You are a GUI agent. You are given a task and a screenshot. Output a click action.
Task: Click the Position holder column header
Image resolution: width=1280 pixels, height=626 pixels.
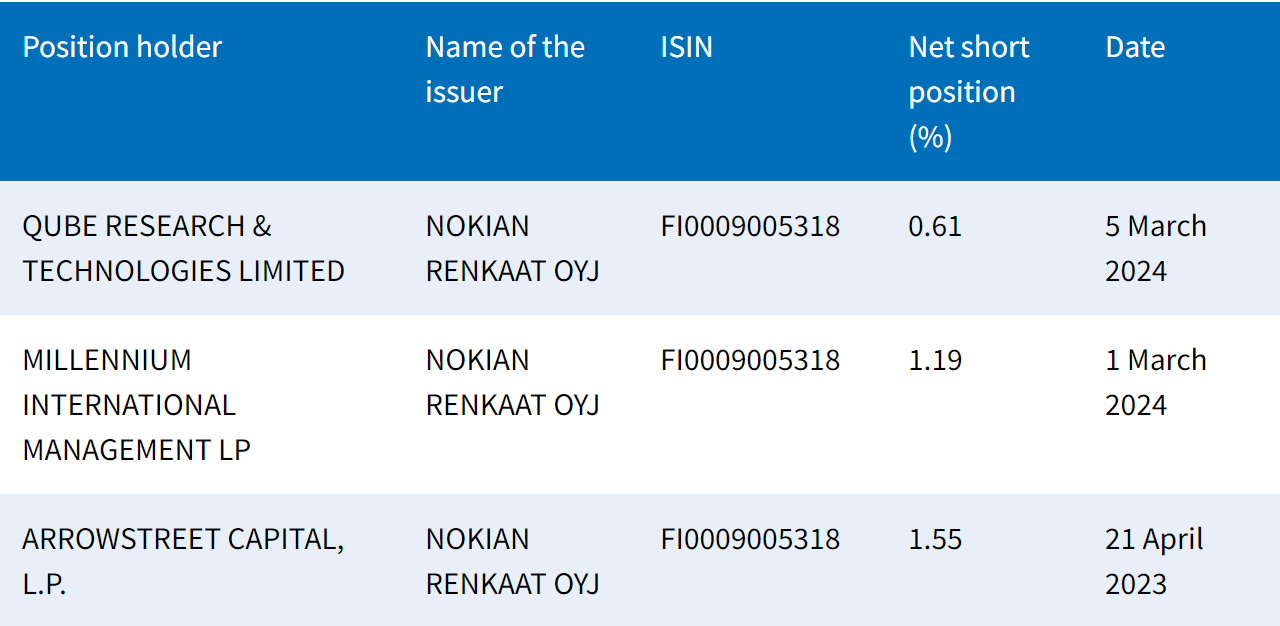(x=122, y=47)
